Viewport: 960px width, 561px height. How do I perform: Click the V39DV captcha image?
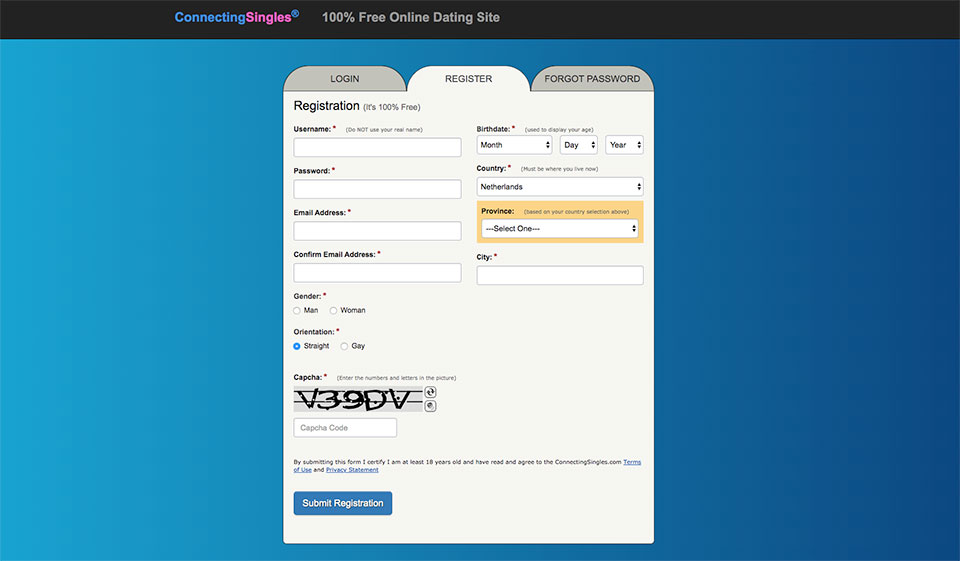click(358, 400)
